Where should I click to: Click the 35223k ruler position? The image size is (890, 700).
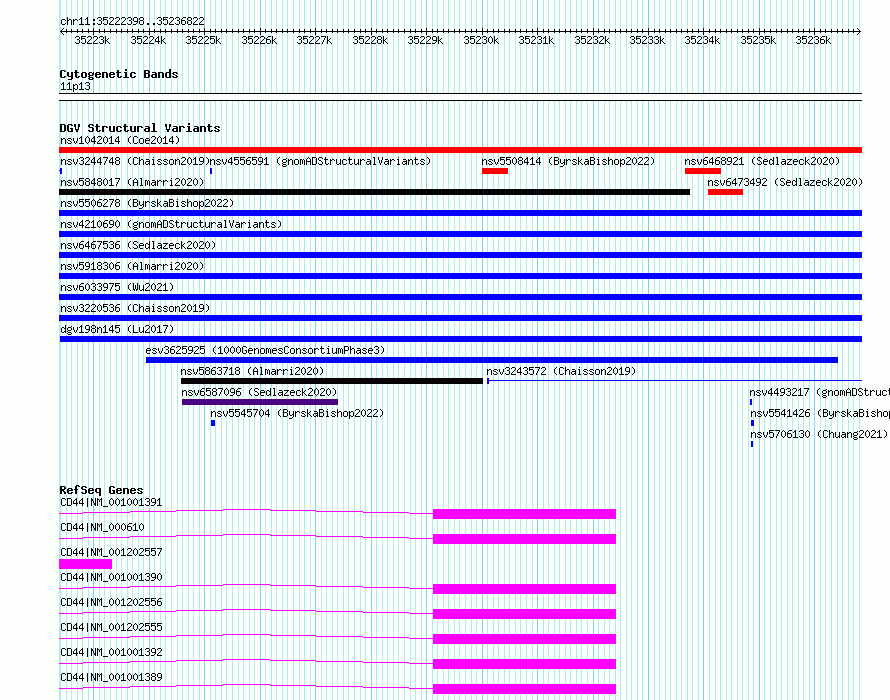(x=92, y=40)
